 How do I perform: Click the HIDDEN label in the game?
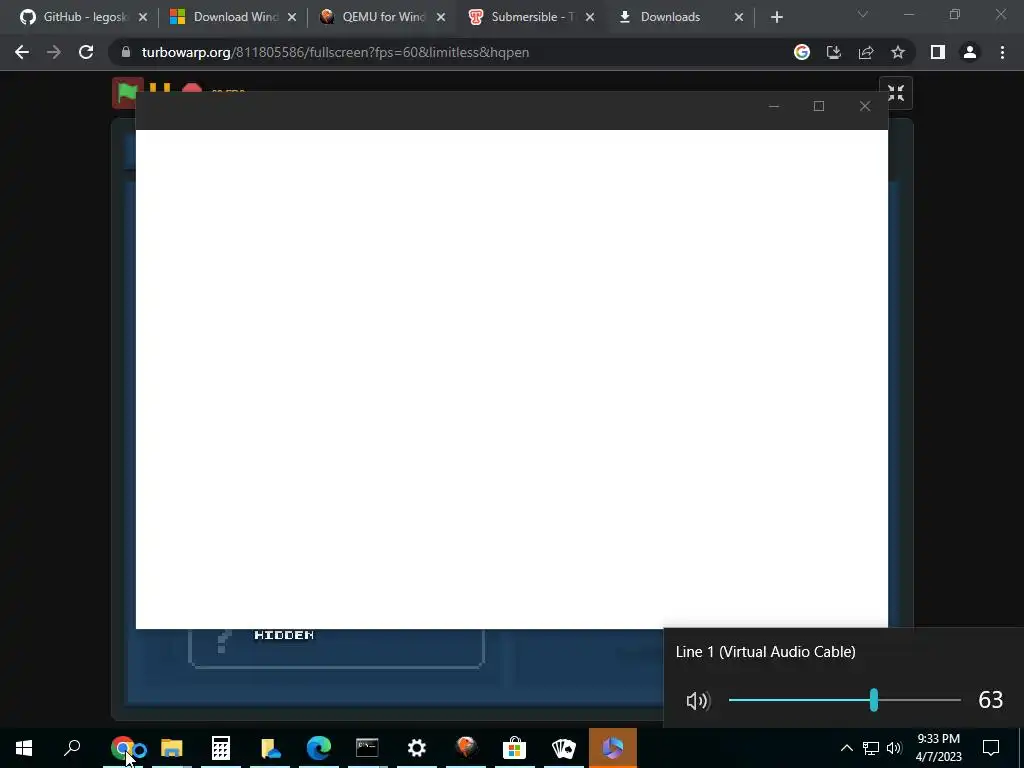pos(284,635)
